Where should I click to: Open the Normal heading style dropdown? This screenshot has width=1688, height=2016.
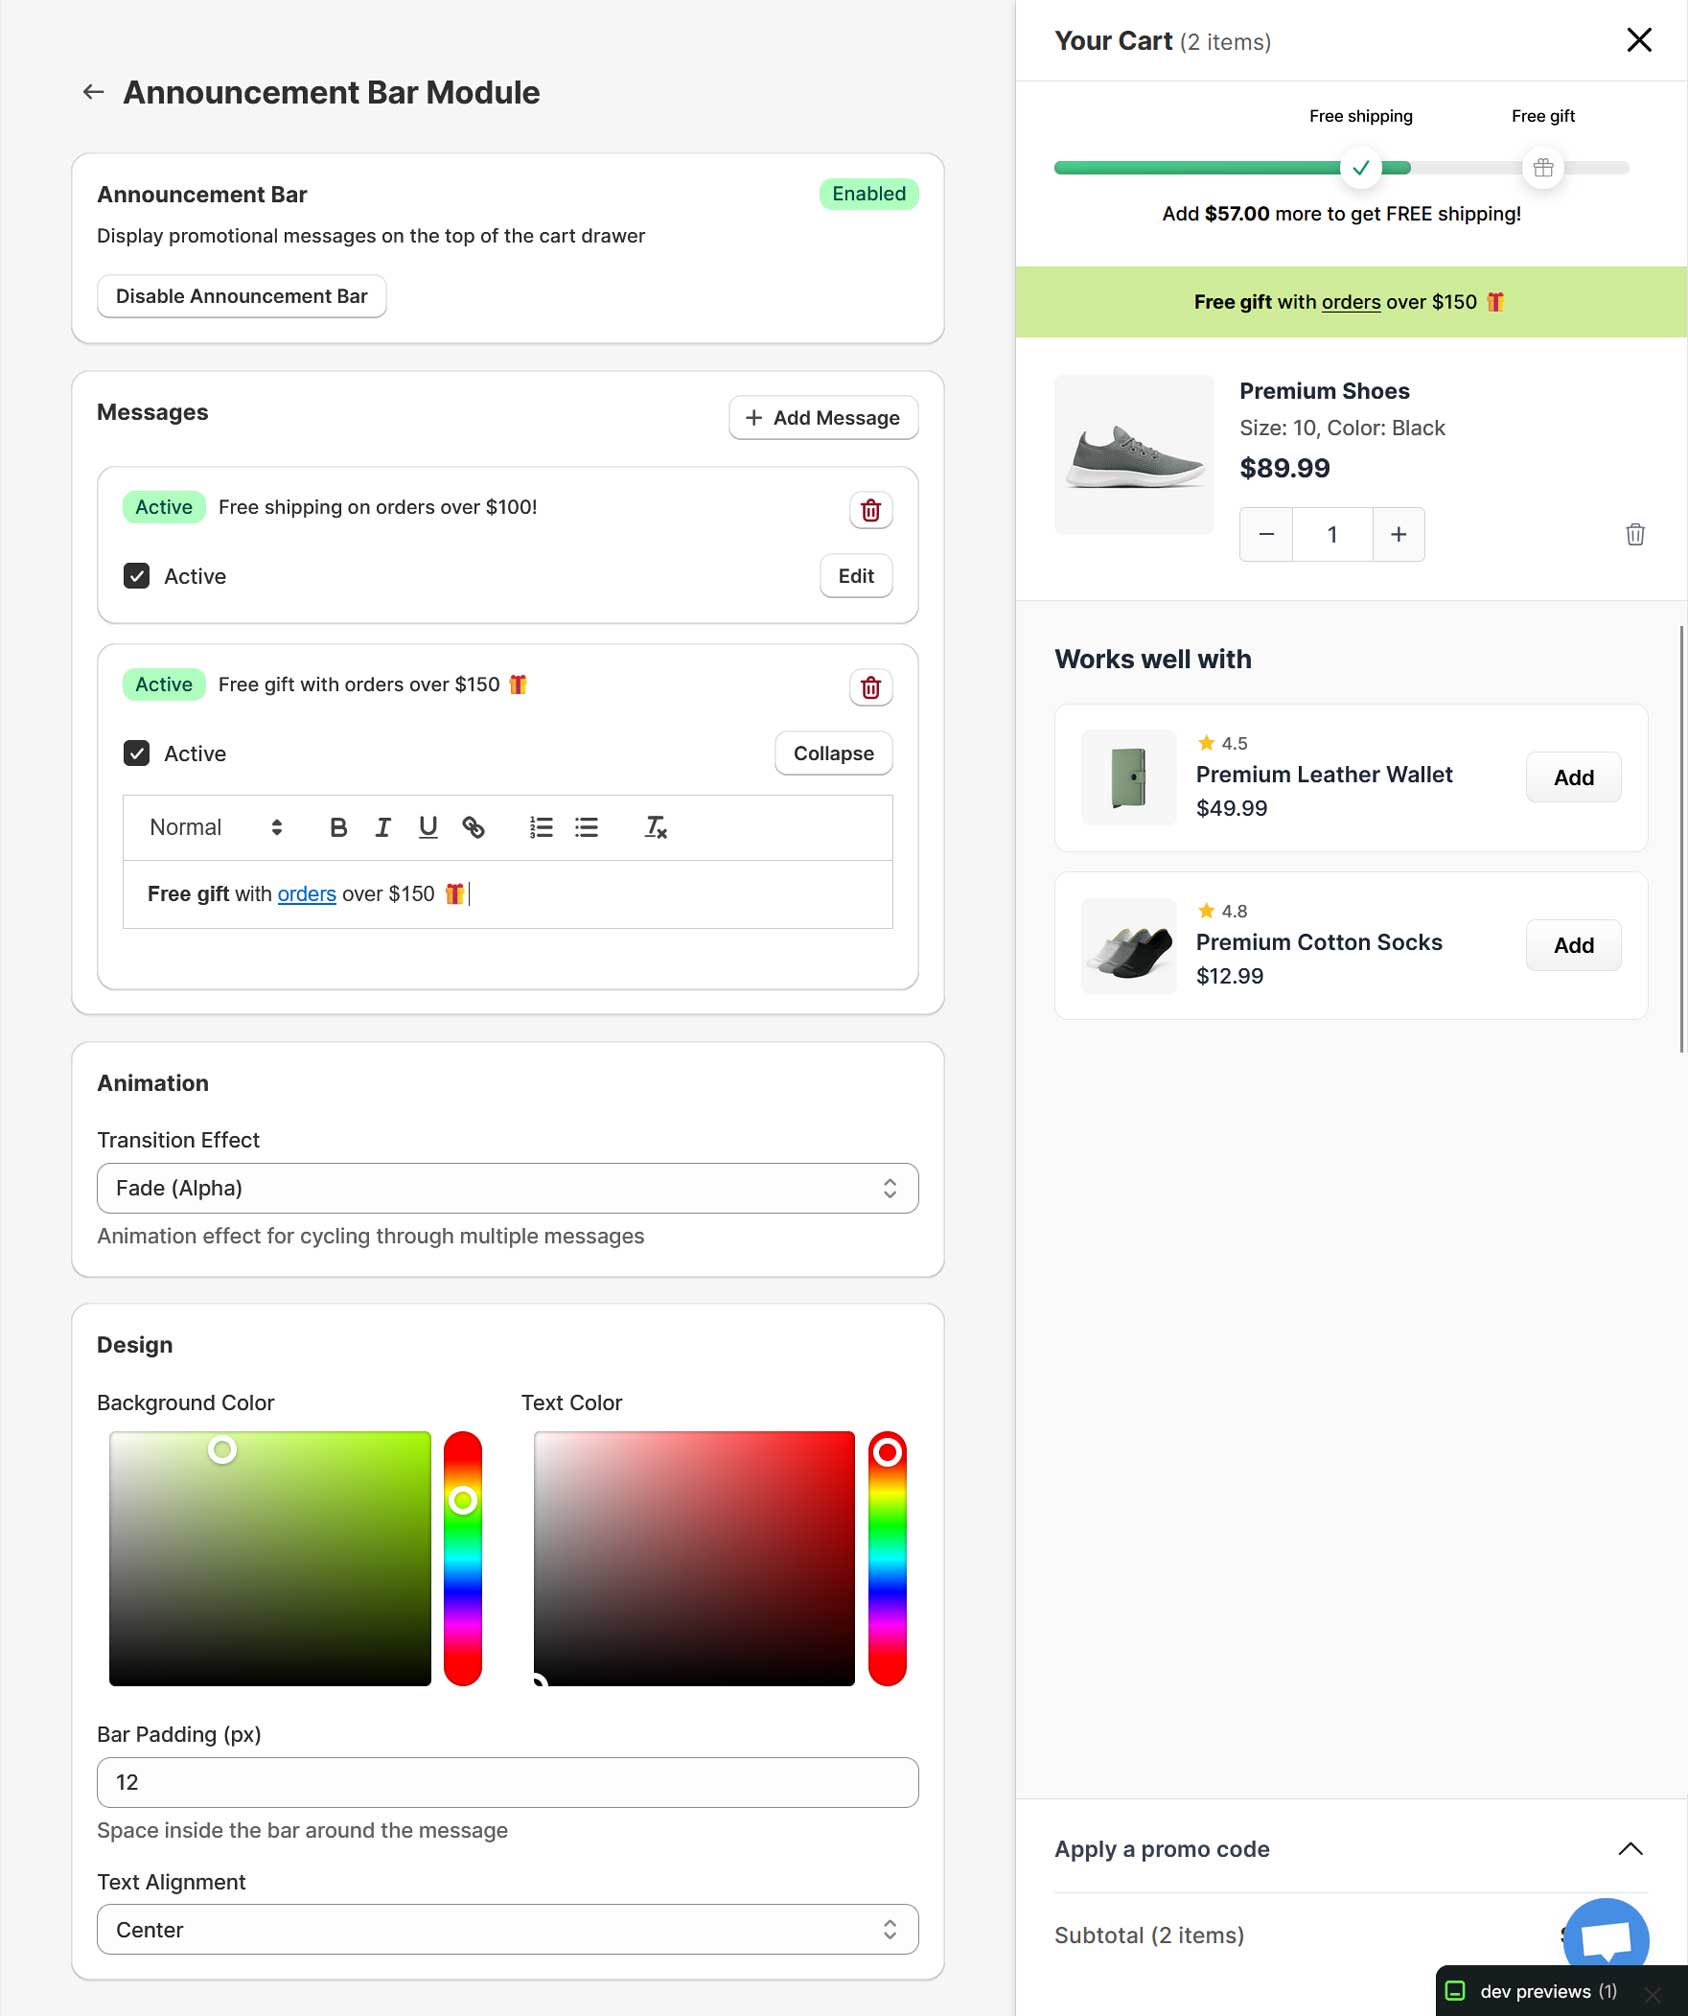215,827
